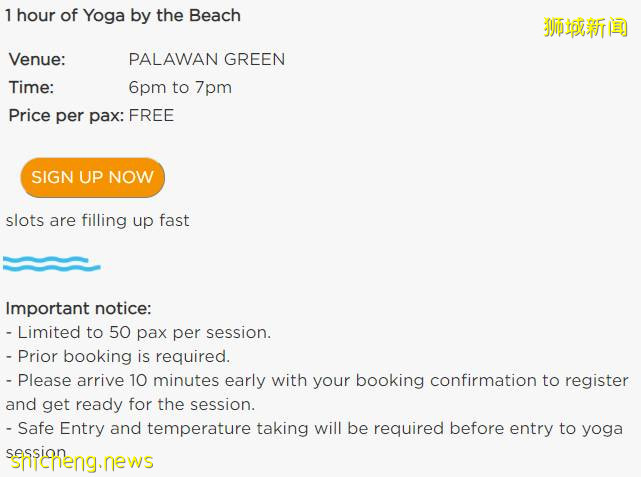Image resolution: width=641 pixels, height=477 pixels.
Task: Select the PALAWAN GREEN venue text
Action: pyautogui.click(x=207, y=60)
